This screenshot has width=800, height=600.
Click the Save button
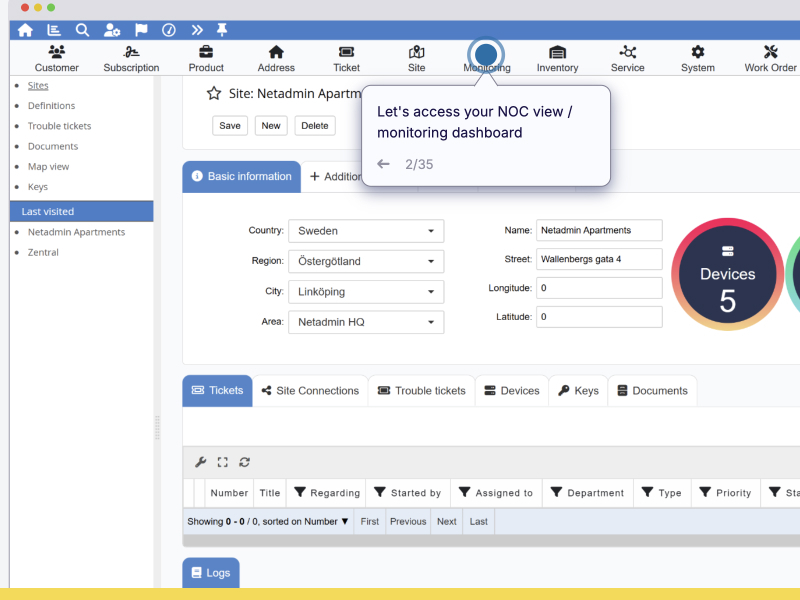click(230, 126)
